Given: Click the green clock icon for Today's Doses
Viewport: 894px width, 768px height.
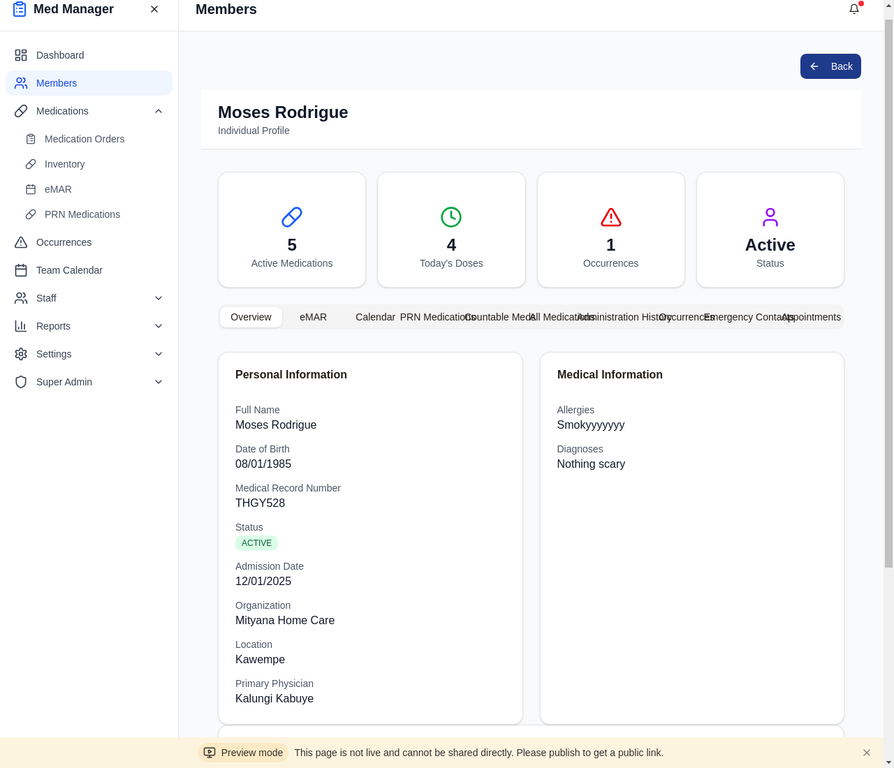Looking at the screenshot, I should pos(451,217).
